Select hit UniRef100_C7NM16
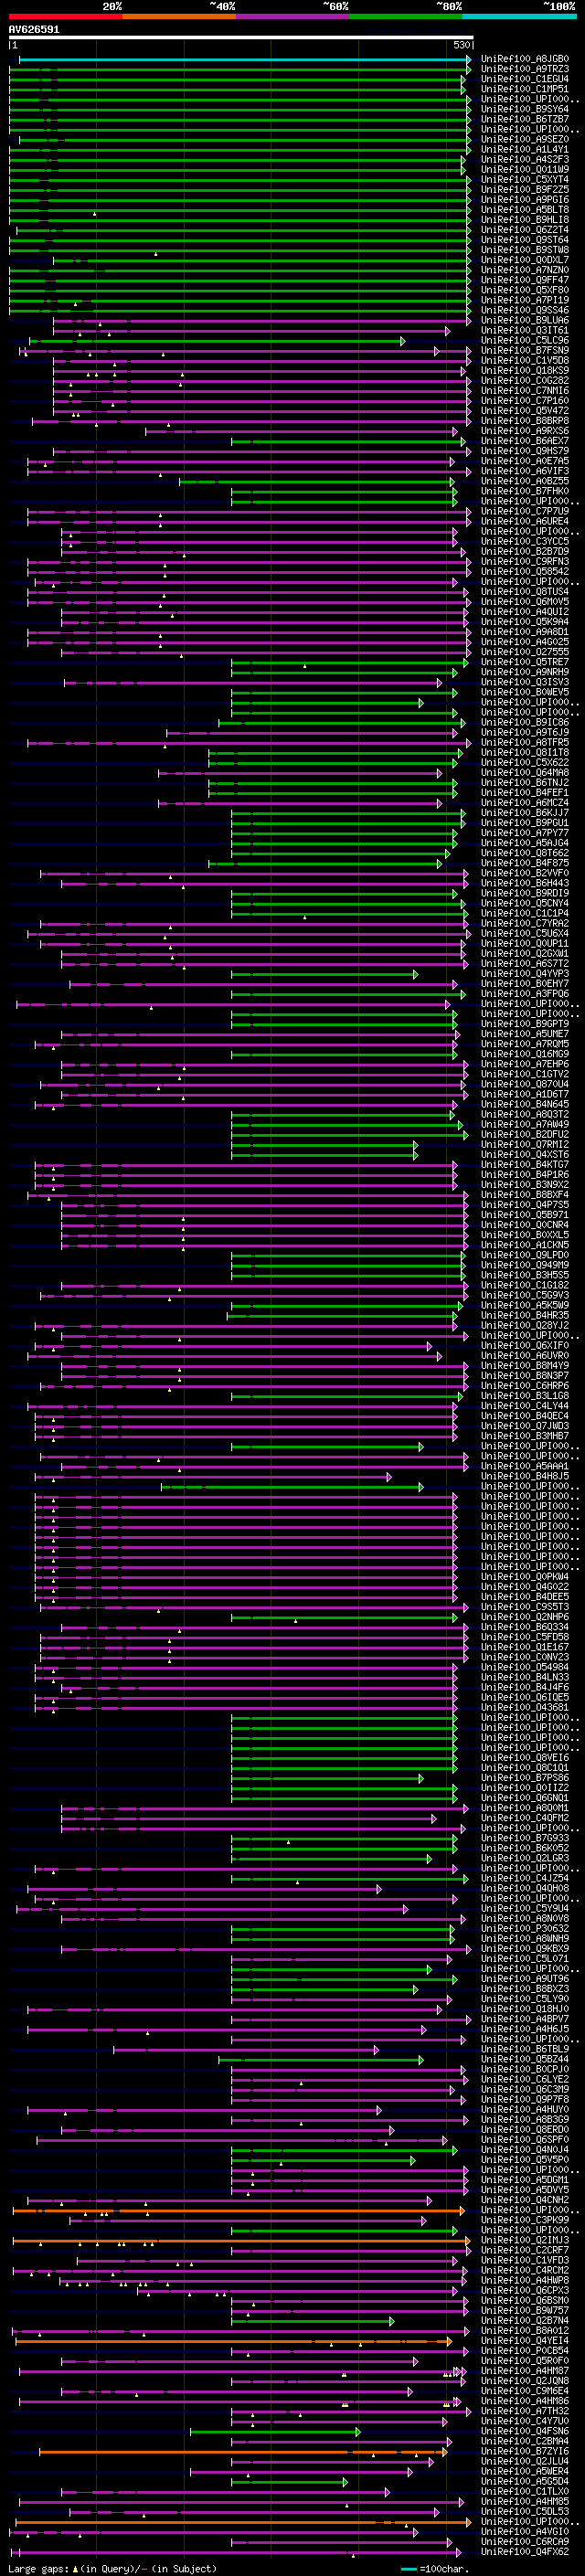This screenshot has height=2576, width=585. pyautogui.click(x=525, y=391)
